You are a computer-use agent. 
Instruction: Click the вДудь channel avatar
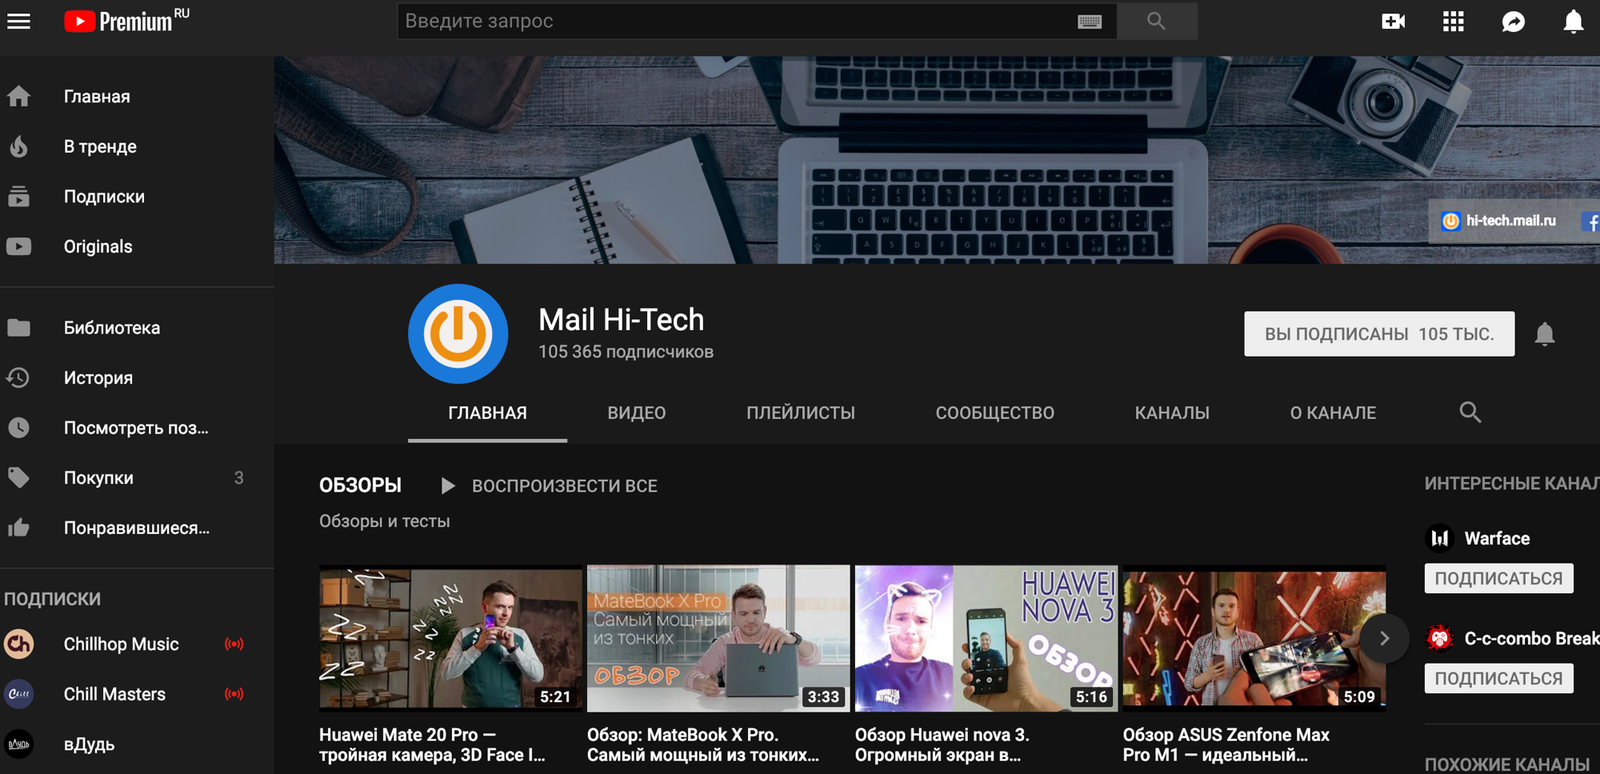point(19,744)
